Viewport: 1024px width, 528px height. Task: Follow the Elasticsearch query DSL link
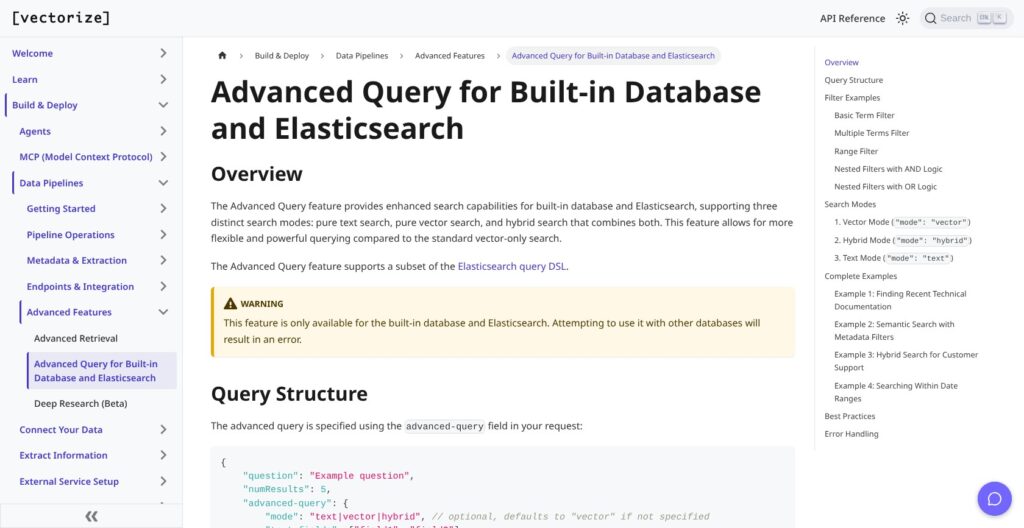point(512,266)
